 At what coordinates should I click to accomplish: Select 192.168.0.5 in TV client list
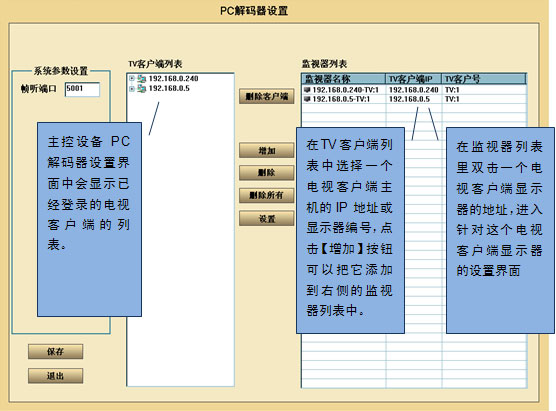169,88
